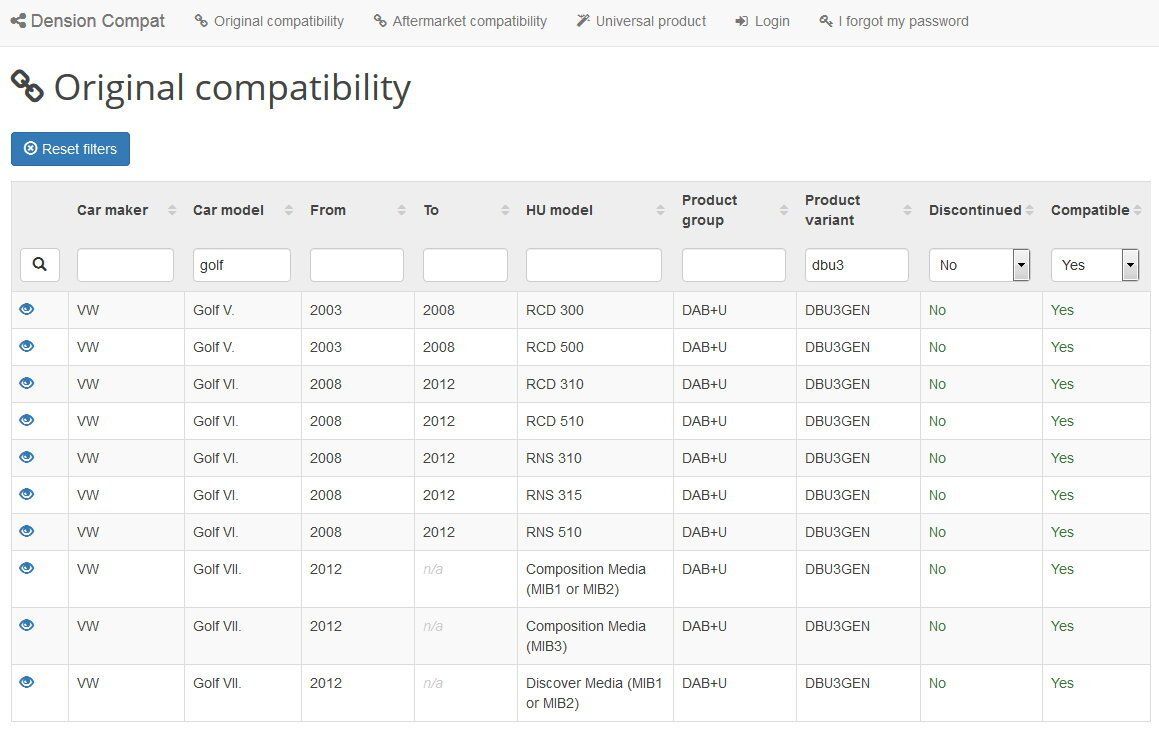Focus the Car model filter field containing golf
The height and width of the screenshot is (729, 1159).
tap(241, 265)
